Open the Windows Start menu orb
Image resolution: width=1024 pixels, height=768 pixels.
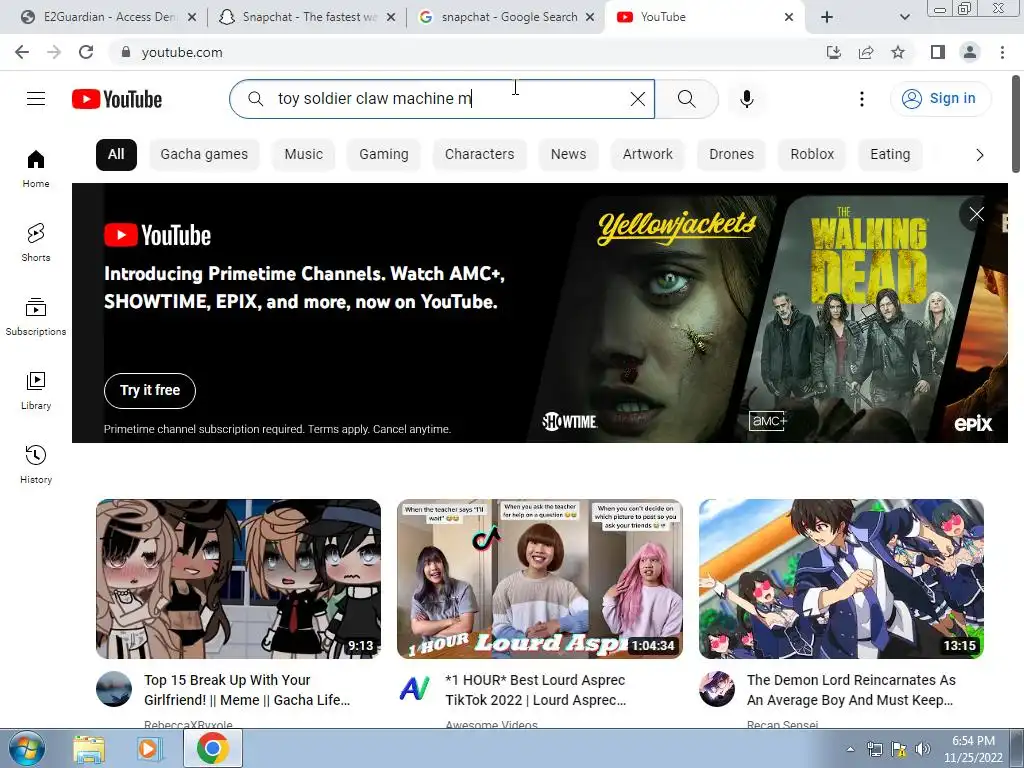[27, 748]
